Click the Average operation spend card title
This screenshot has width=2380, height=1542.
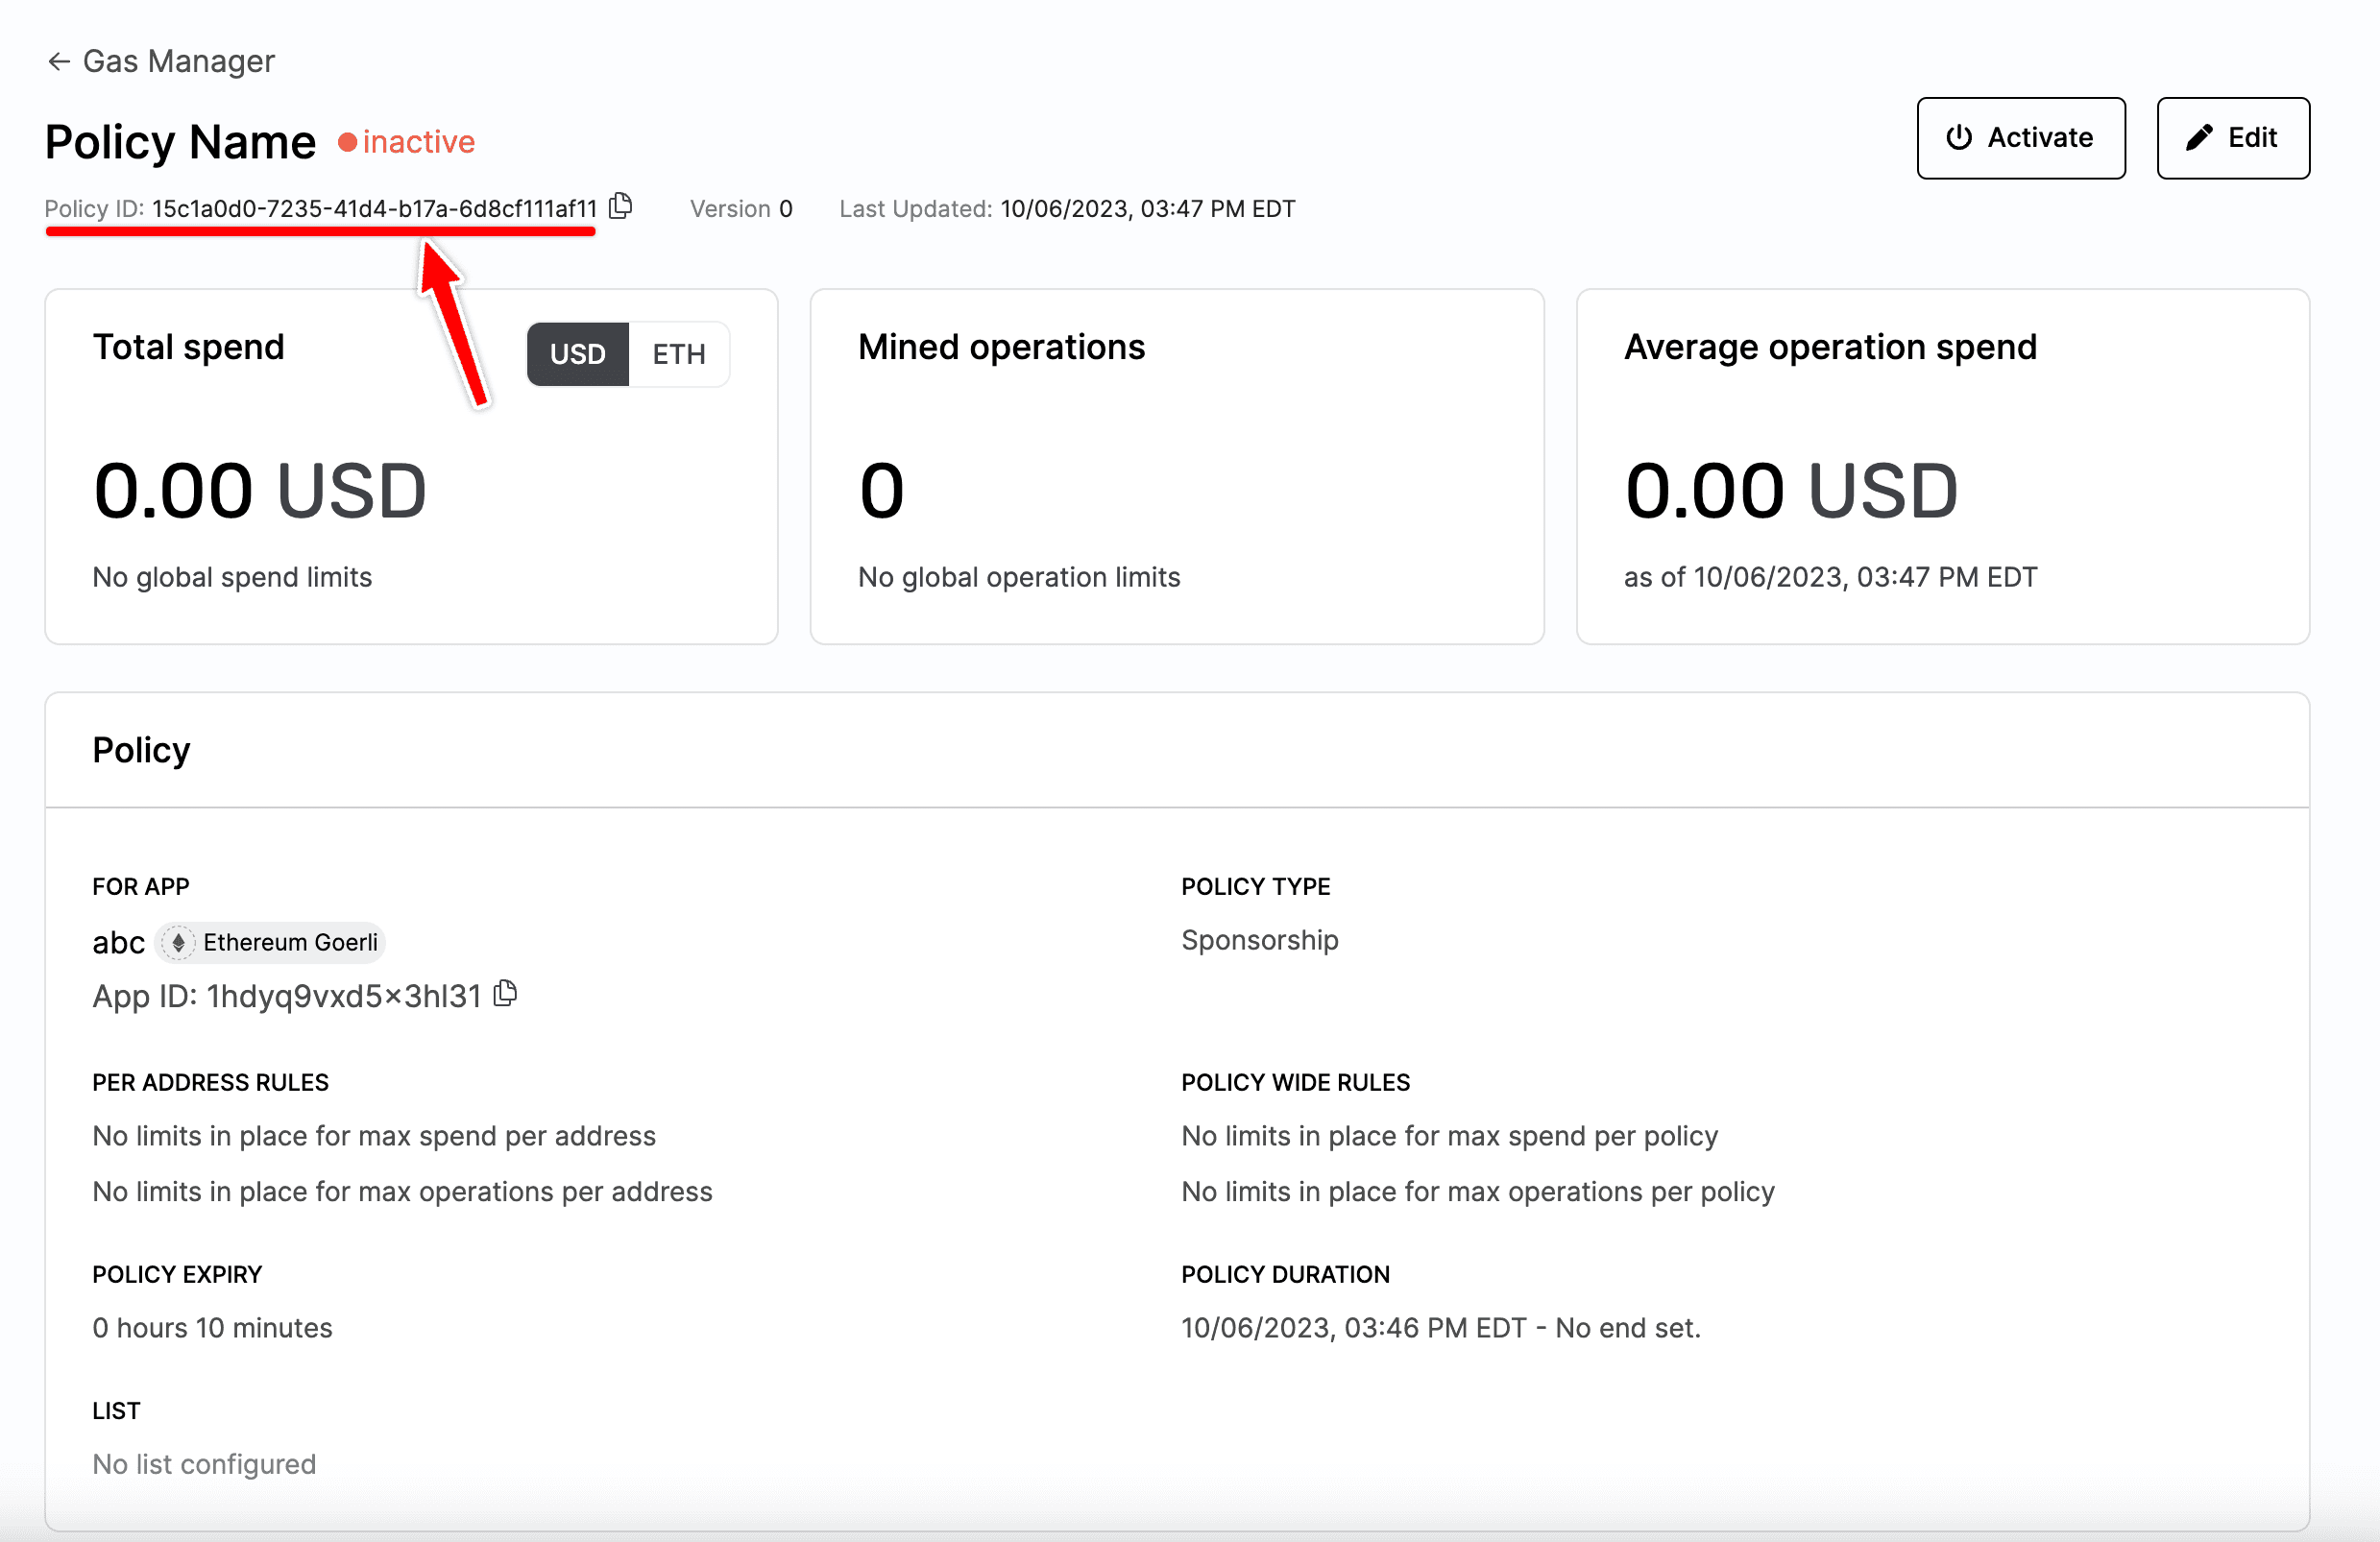click(x=1829, y=347)
